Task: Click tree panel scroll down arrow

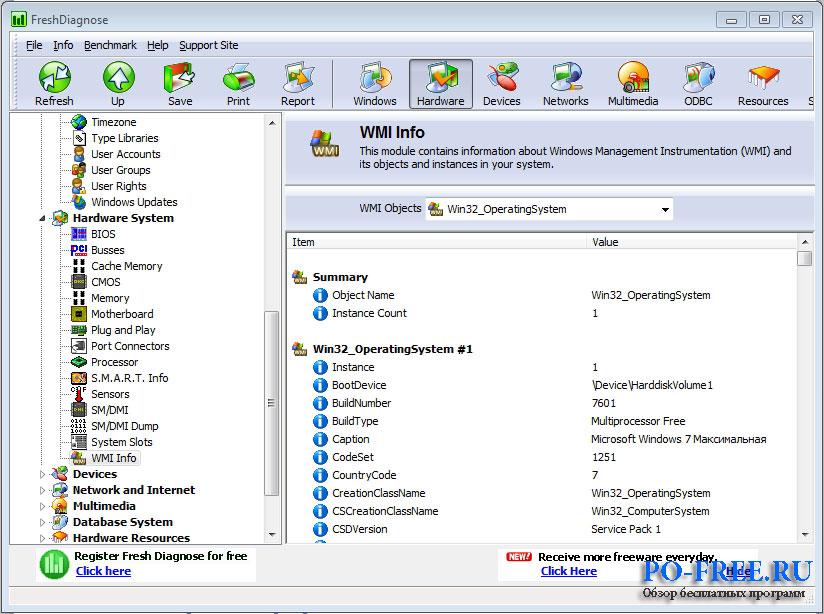Action: coord(272,535)
